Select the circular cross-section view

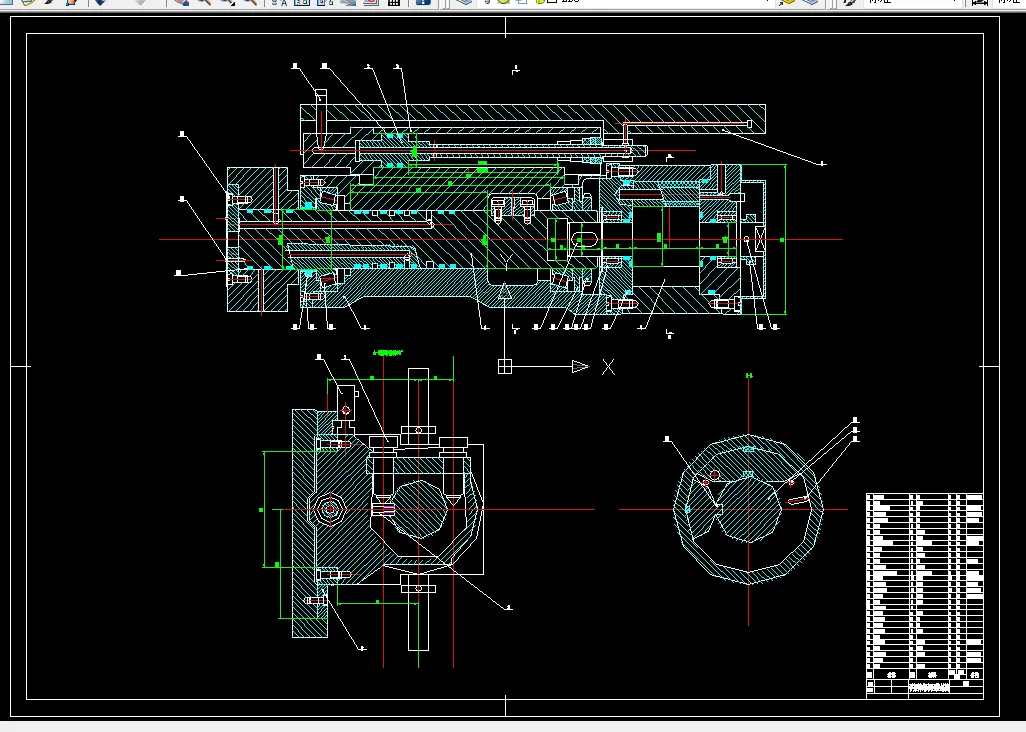point(749,509)
